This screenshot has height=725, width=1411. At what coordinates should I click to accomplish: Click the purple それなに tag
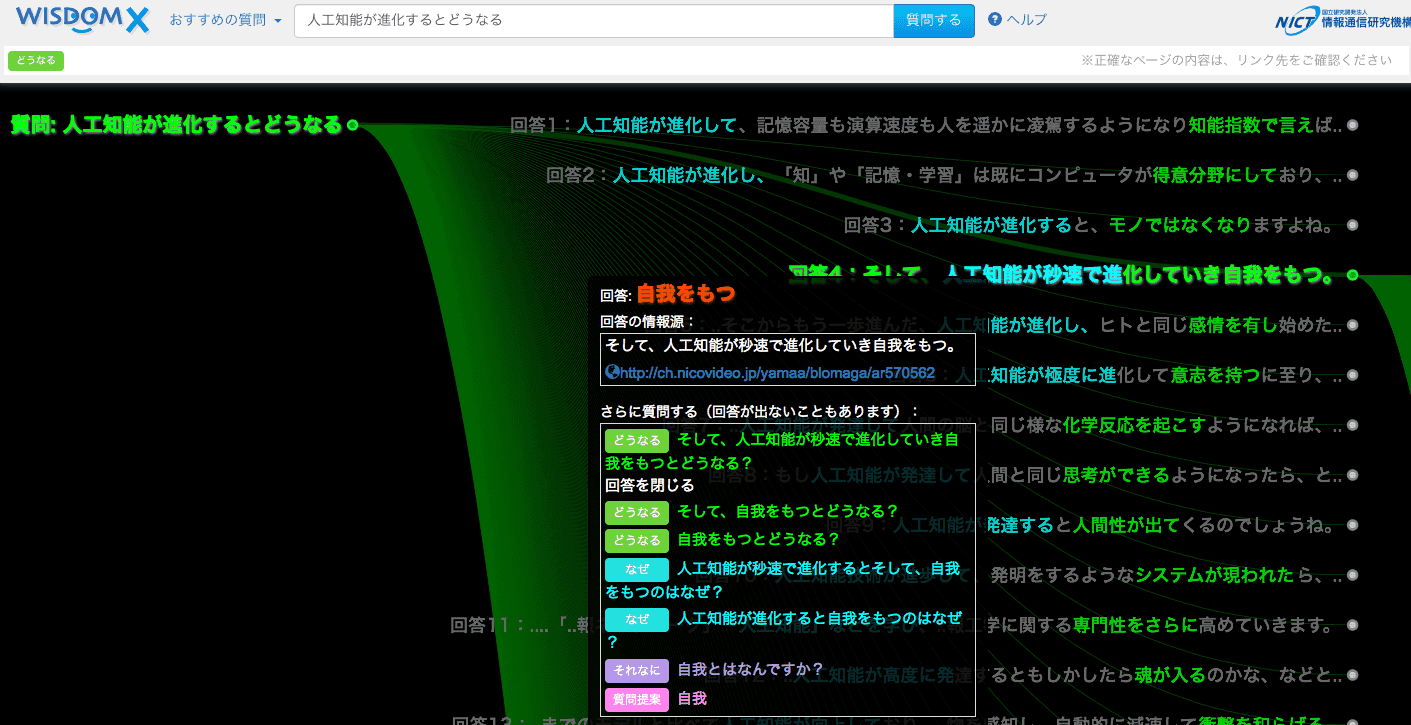point(636,670)
